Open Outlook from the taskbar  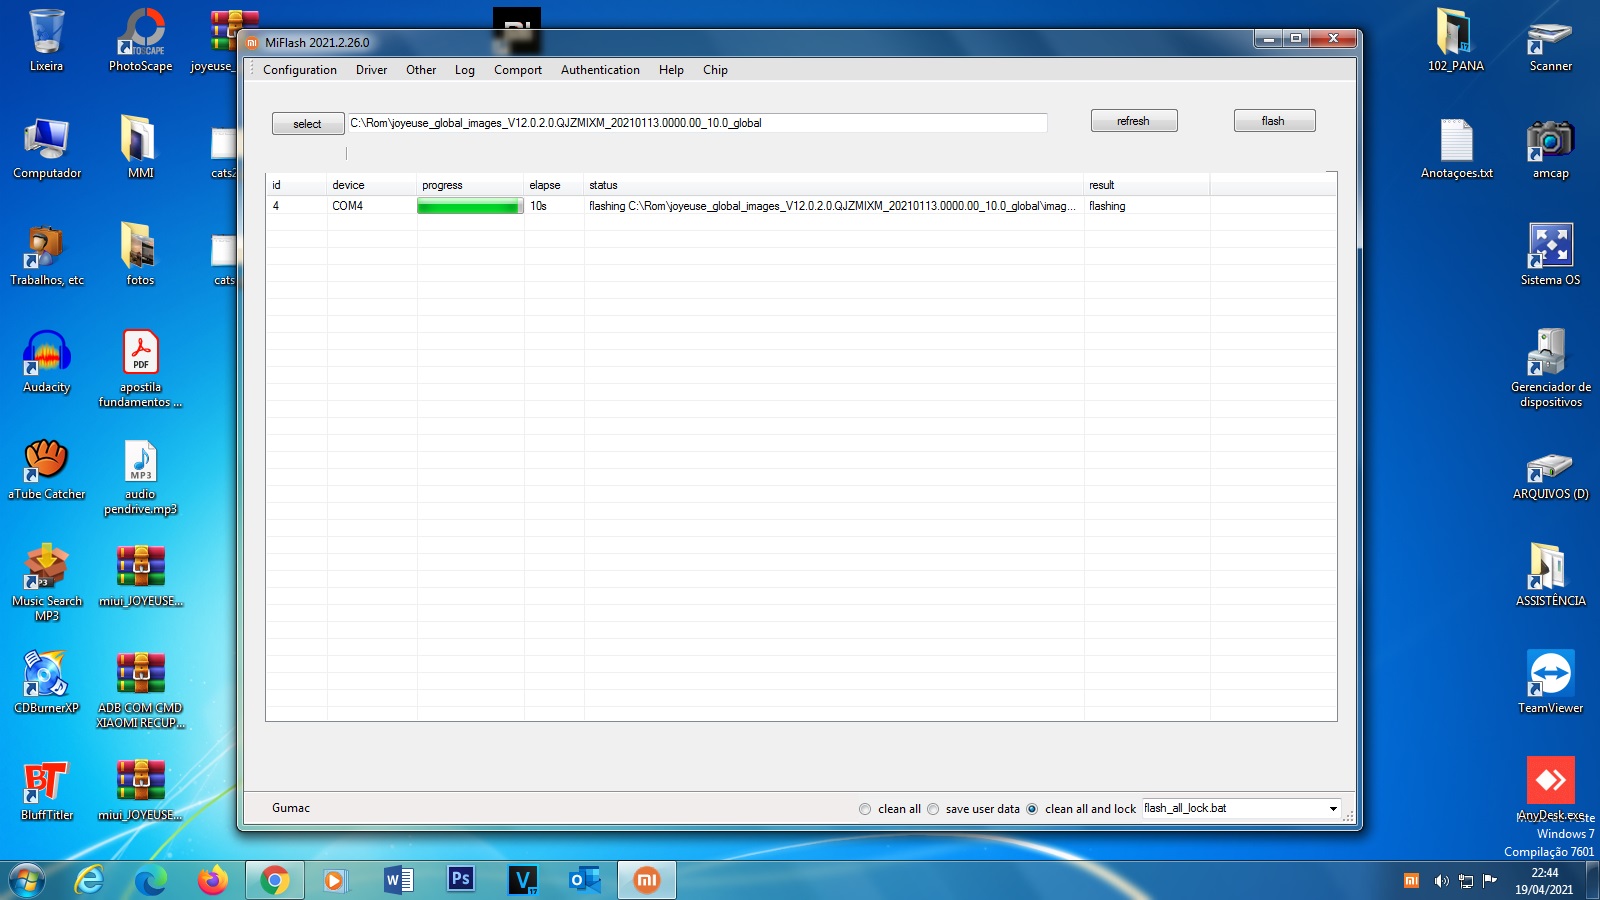(x=584, y=880)
